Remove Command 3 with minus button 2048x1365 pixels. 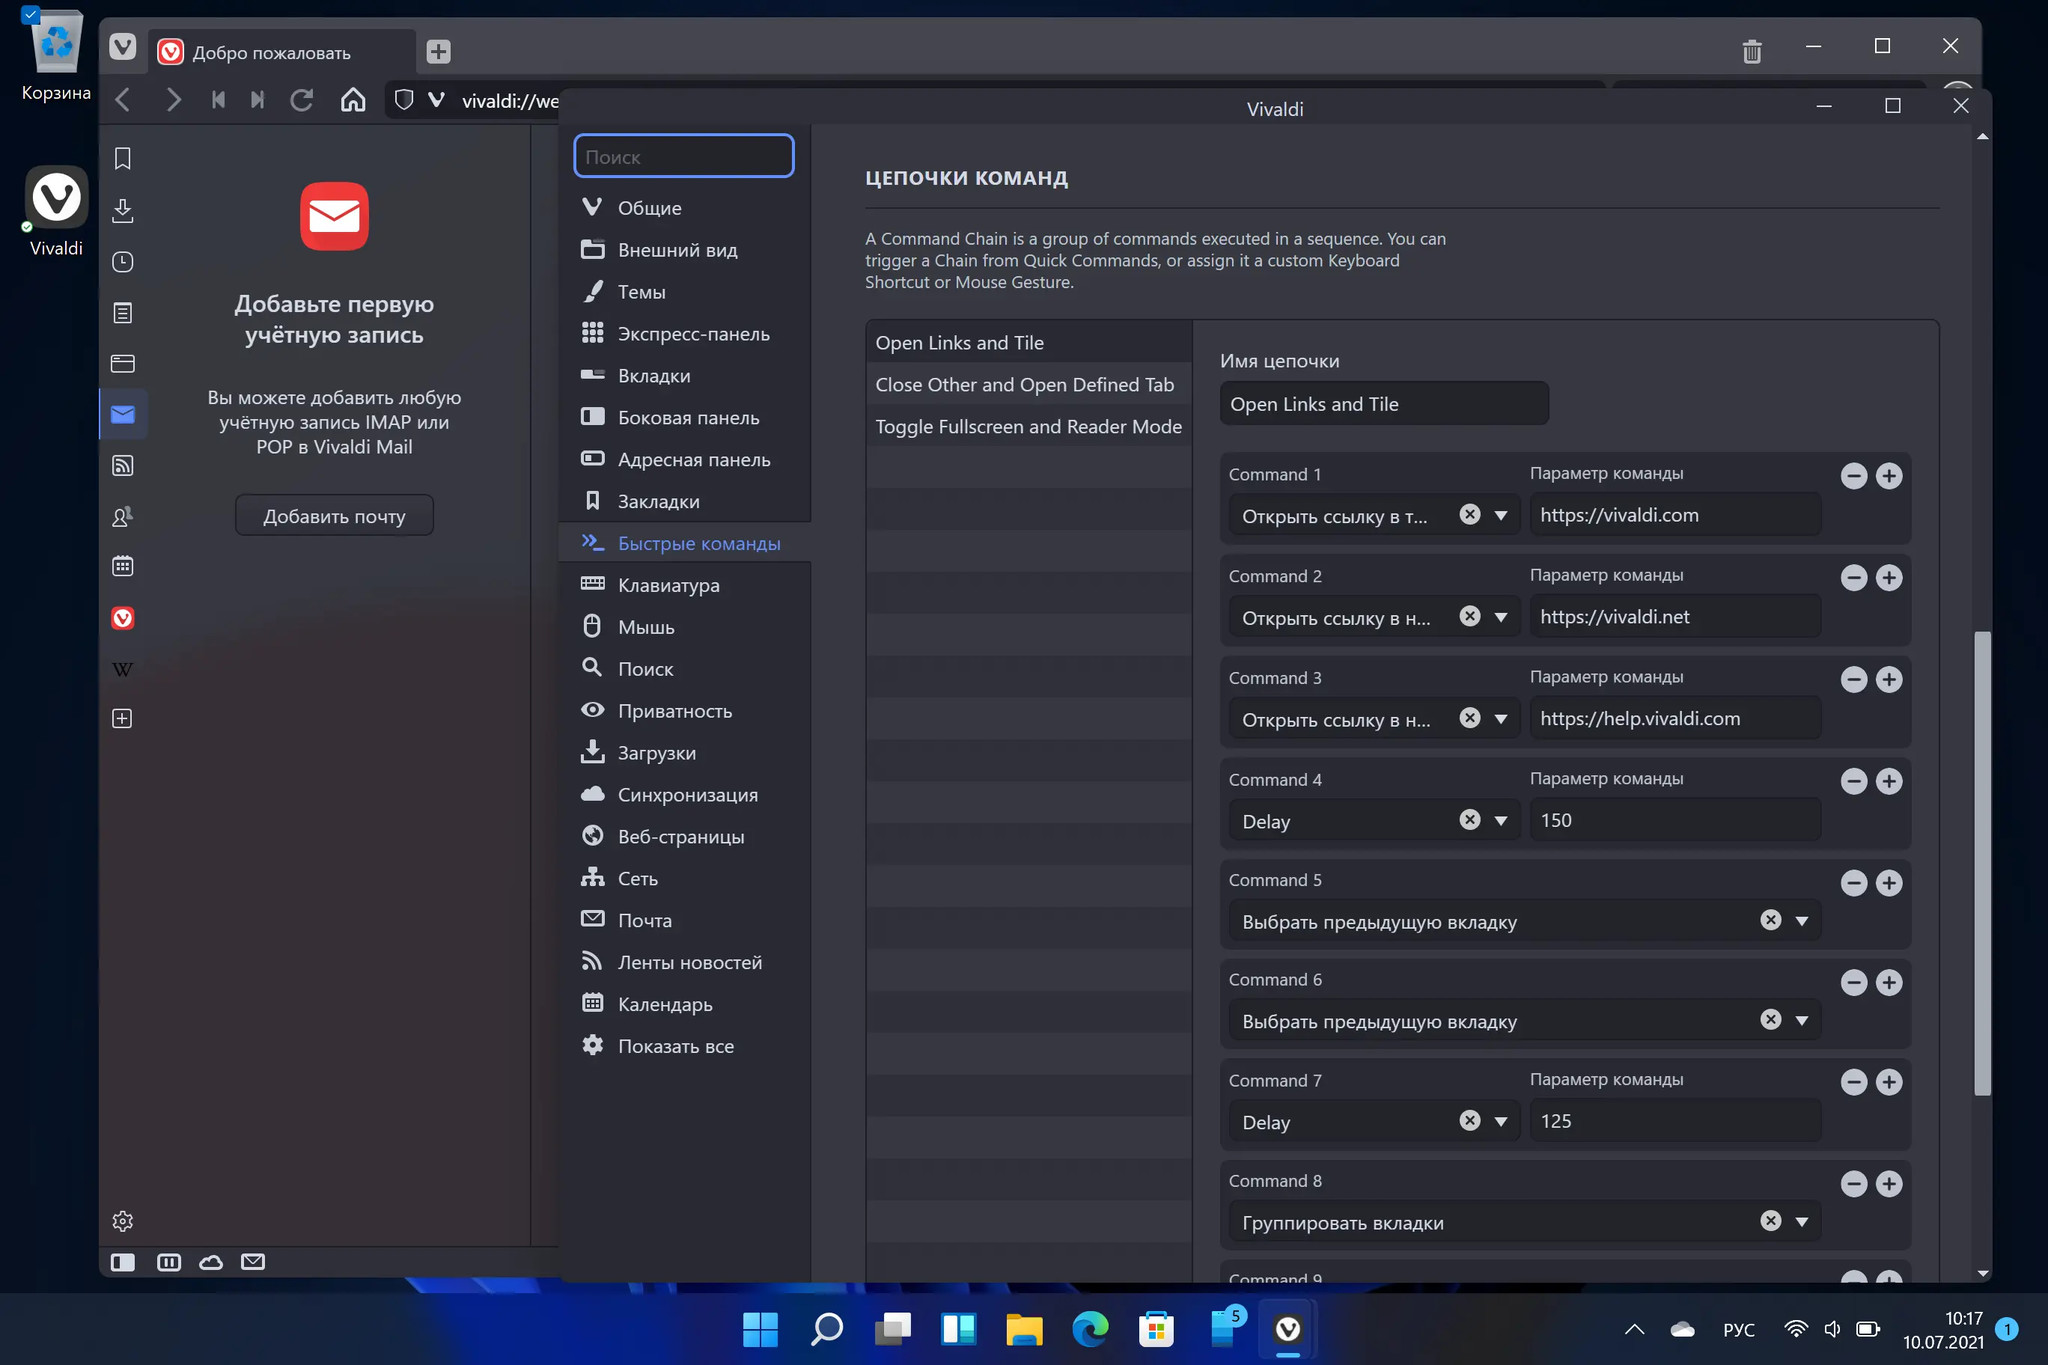[x=1853, y=678]
